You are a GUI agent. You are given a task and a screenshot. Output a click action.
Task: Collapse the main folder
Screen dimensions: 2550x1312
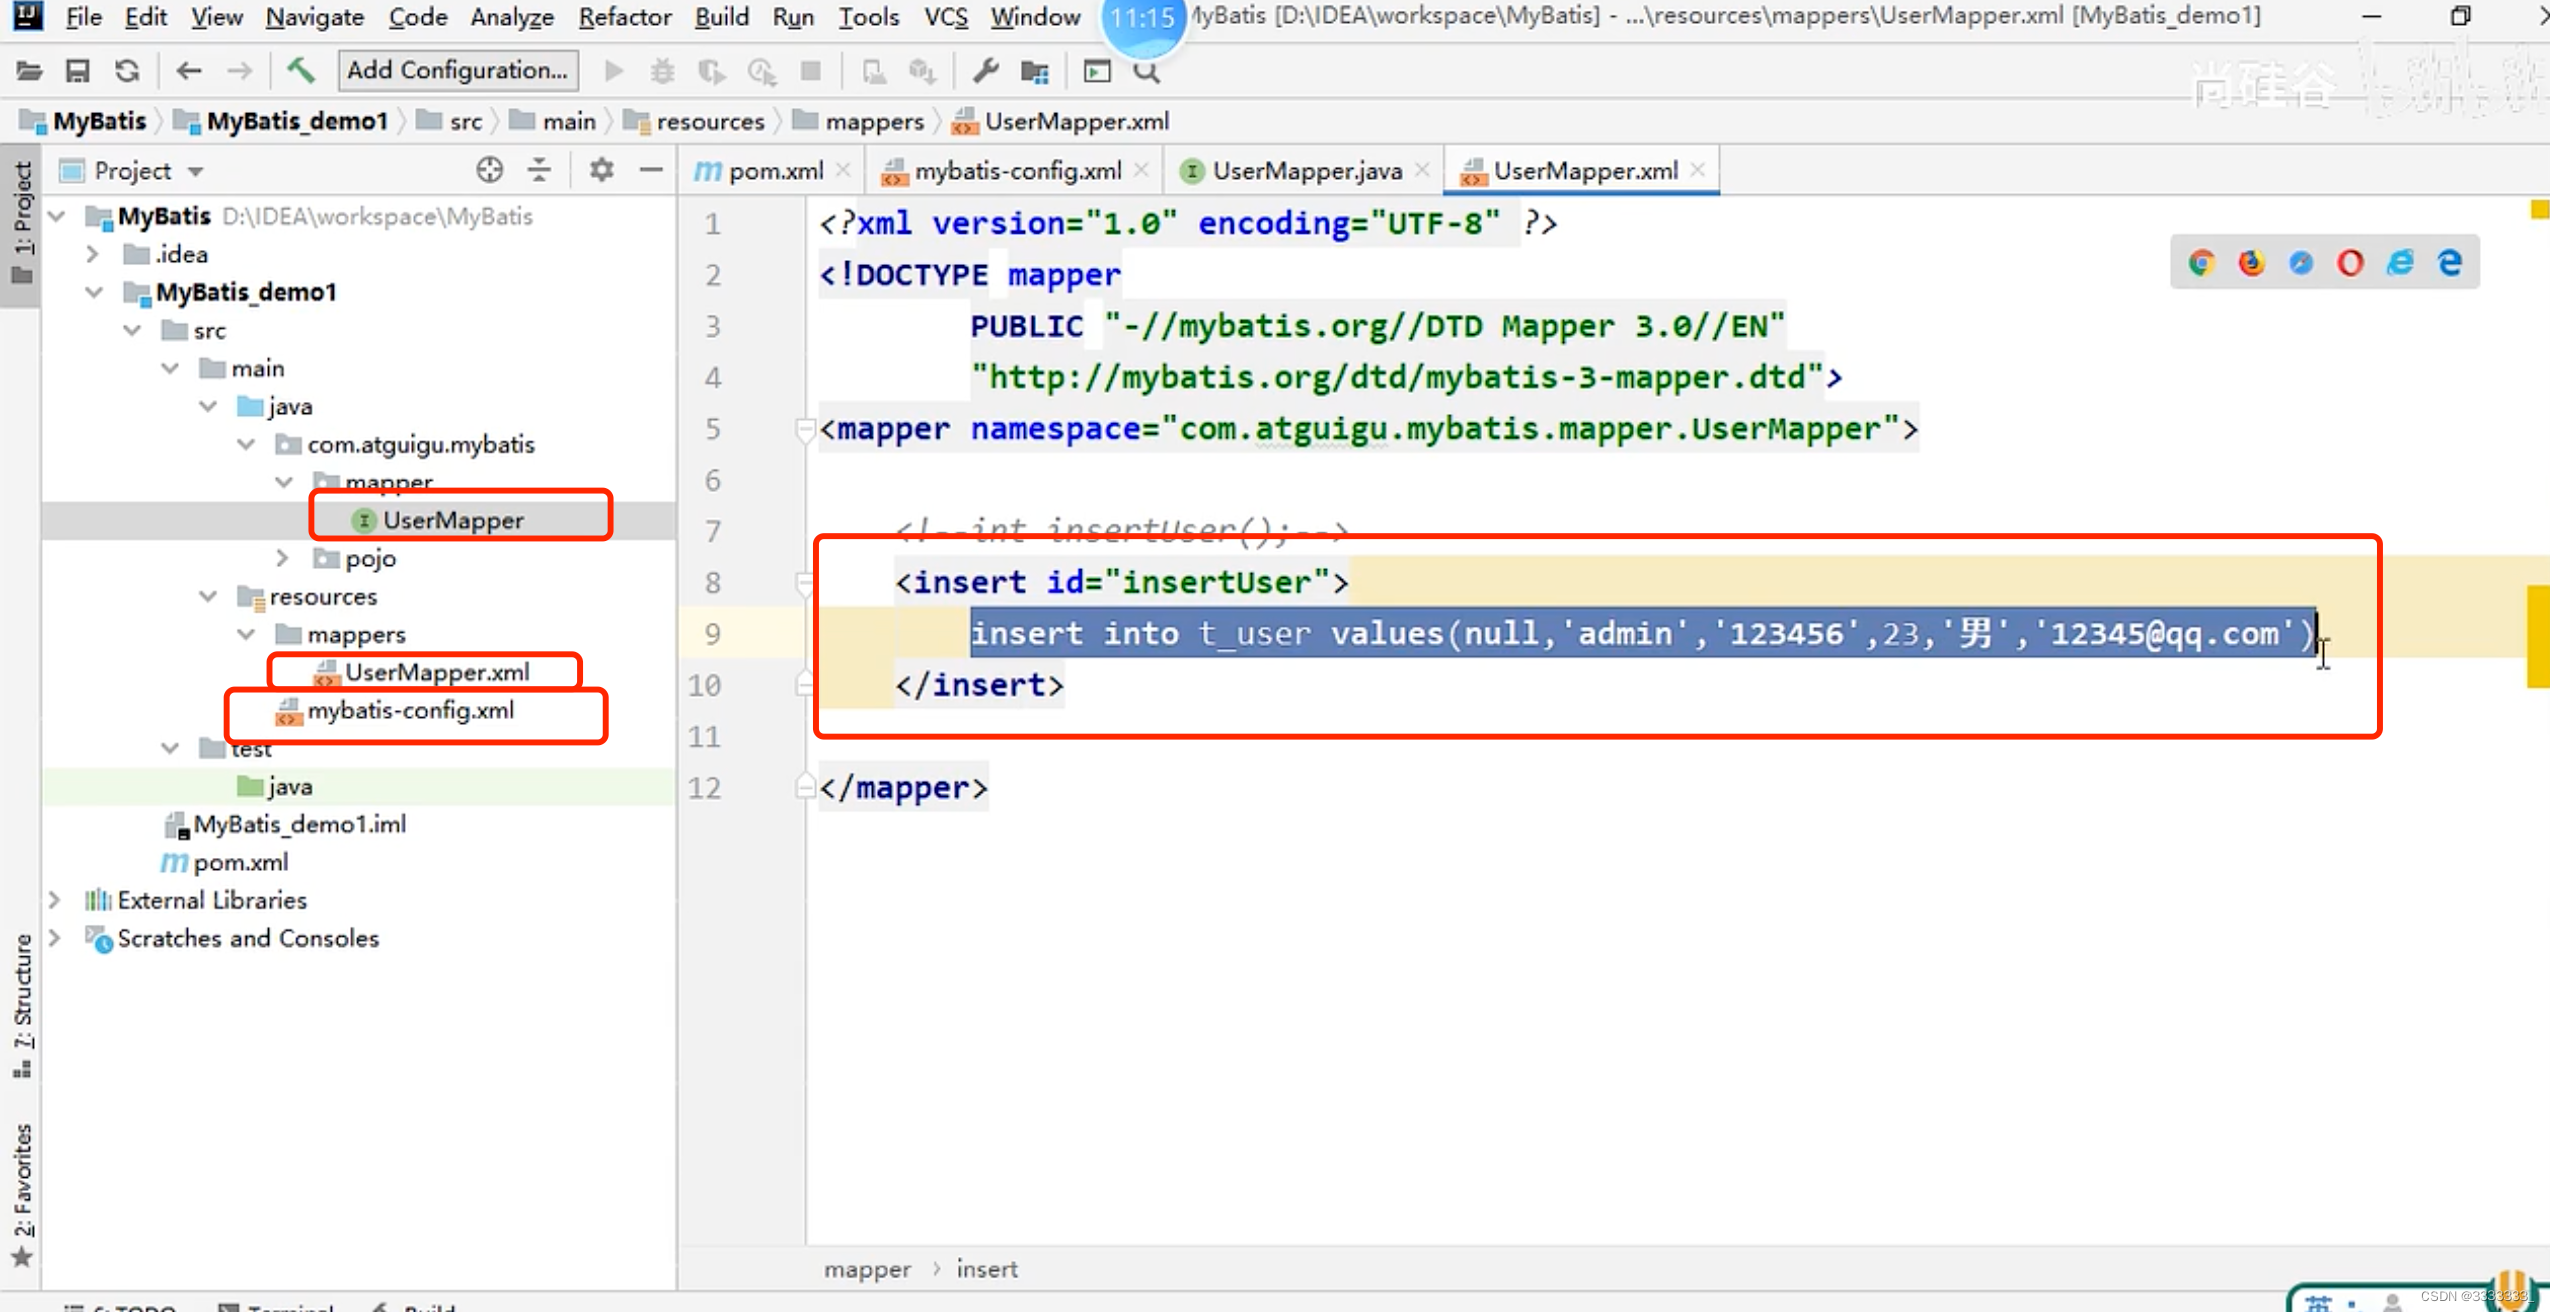point(170,368)
